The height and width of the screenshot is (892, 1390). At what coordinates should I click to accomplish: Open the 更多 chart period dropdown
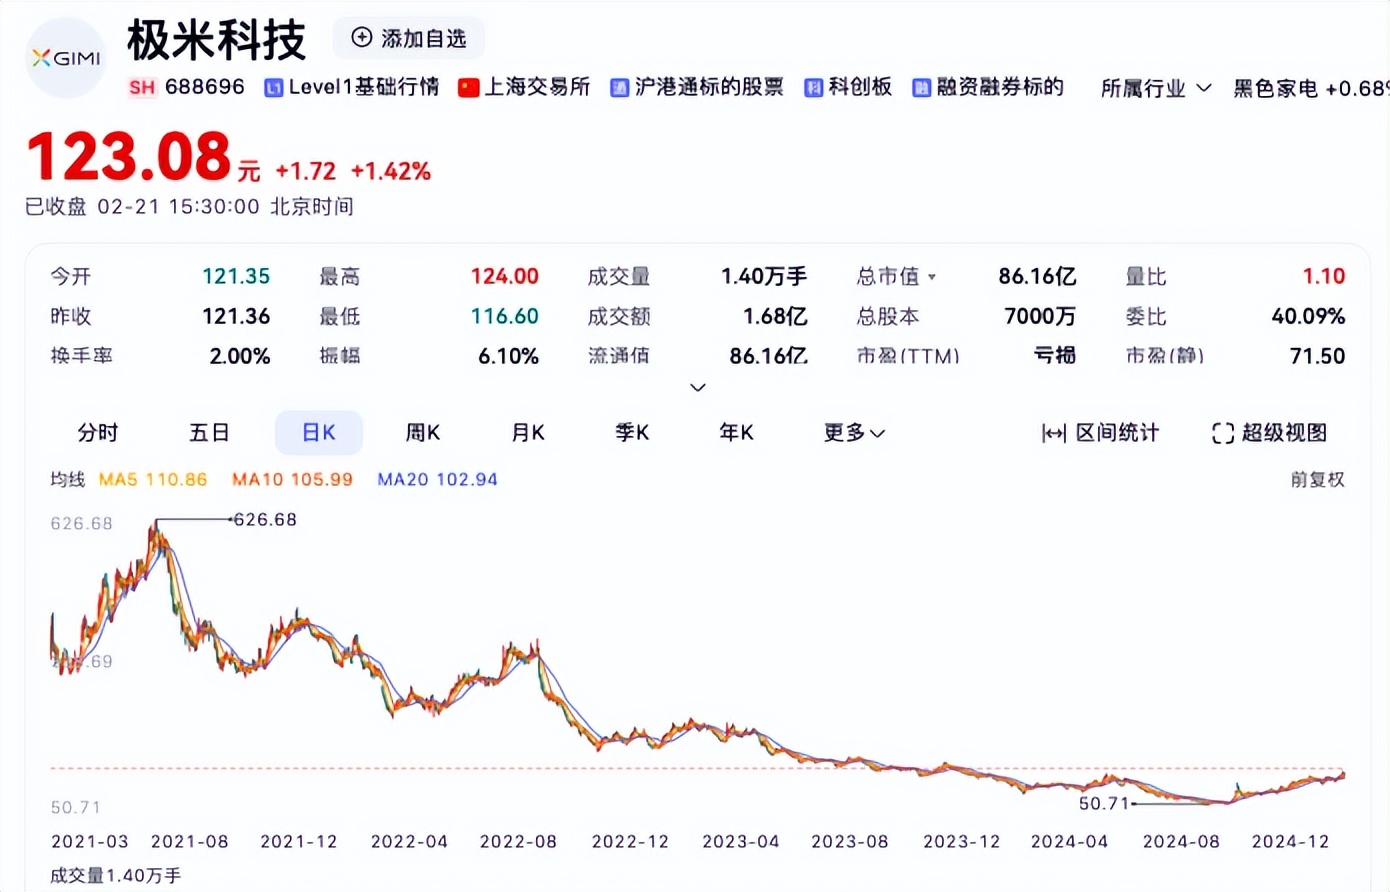tap(854, 433)
